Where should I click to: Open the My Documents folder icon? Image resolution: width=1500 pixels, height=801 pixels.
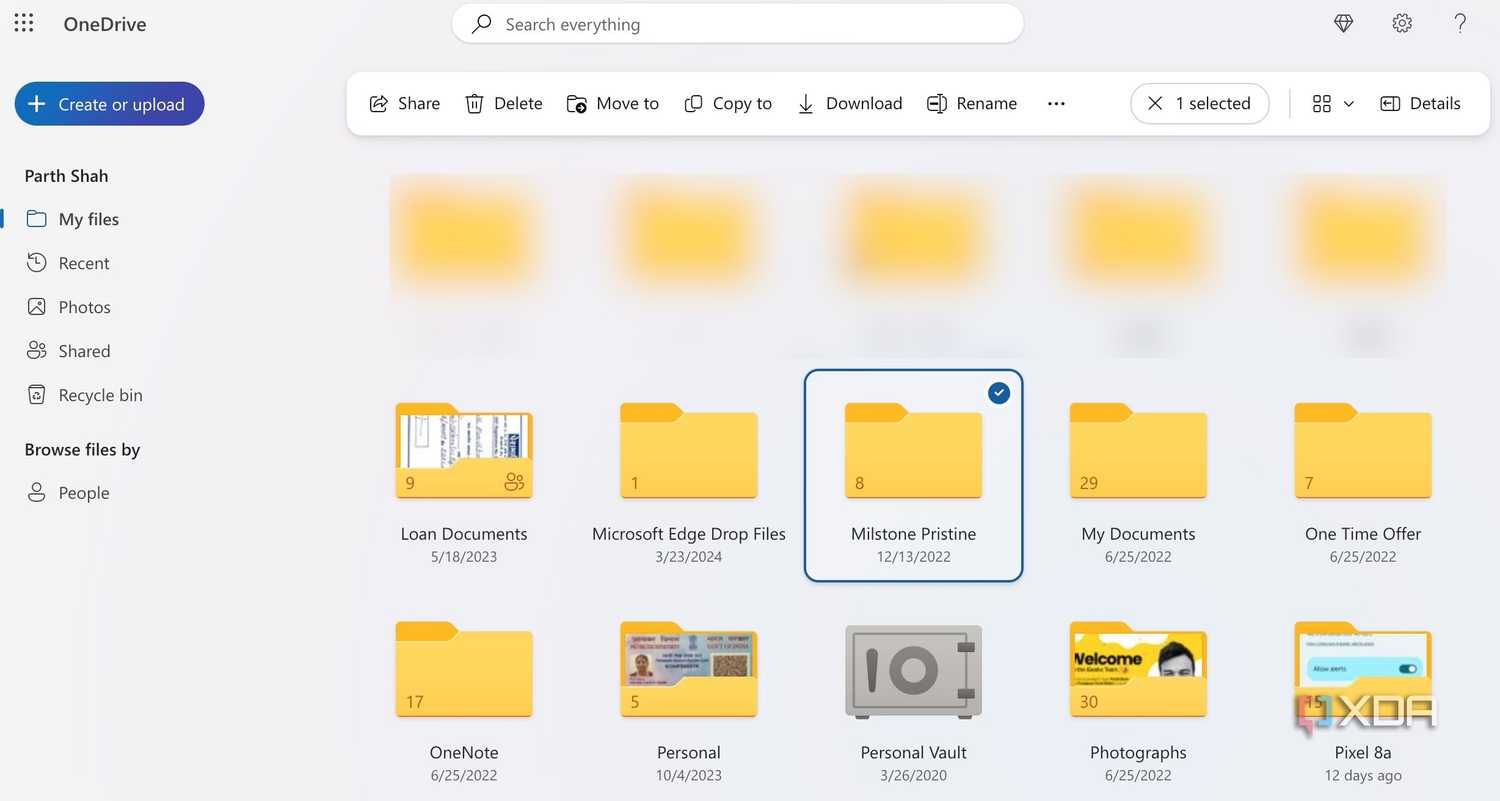click(x=1138, y=451)
